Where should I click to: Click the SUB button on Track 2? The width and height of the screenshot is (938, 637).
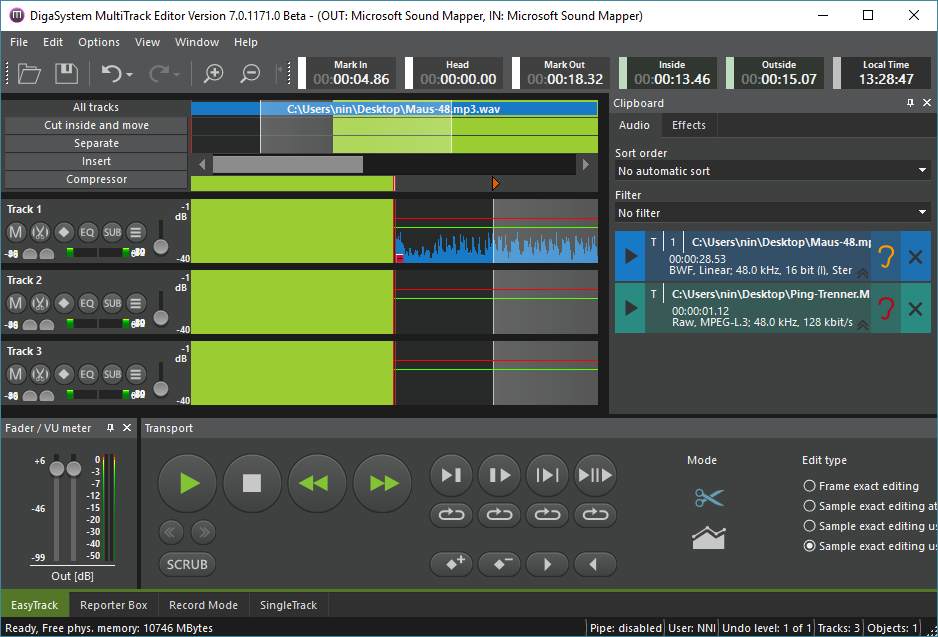(x=112, y=303)
